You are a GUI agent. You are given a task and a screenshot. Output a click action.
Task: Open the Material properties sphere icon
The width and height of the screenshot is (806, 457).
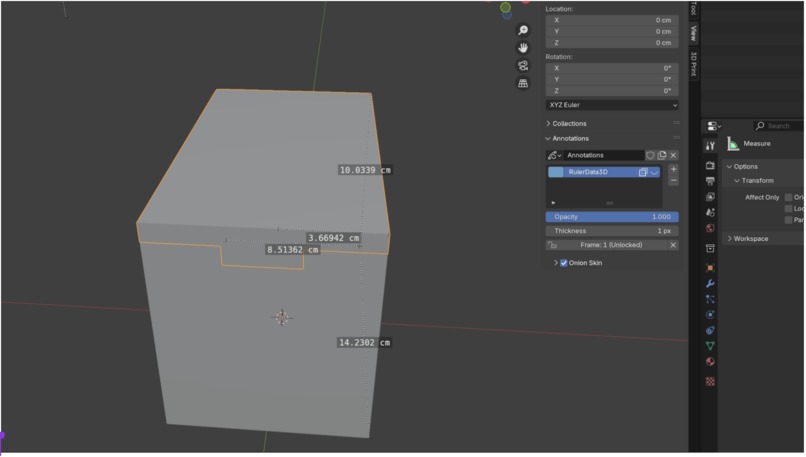[x=710, y=361]
